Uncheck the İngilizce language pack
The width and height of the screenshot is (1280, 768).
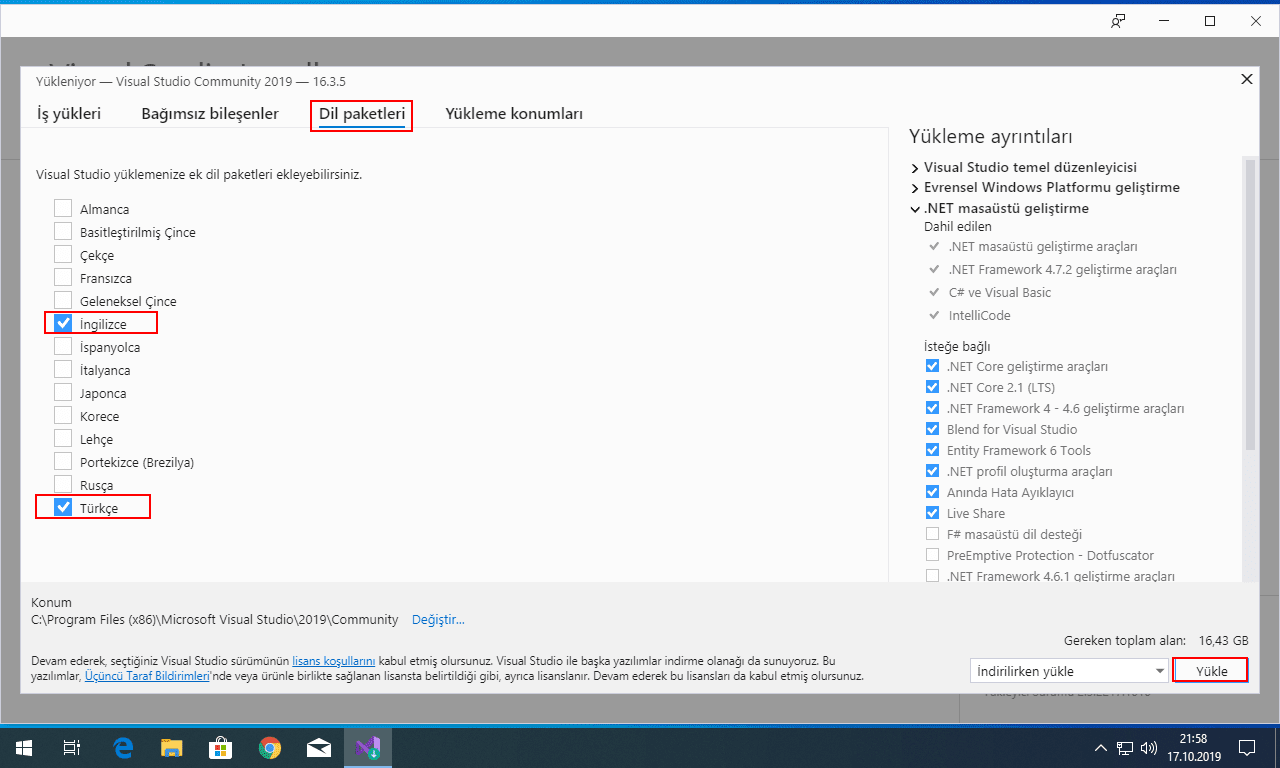point(63,323)
